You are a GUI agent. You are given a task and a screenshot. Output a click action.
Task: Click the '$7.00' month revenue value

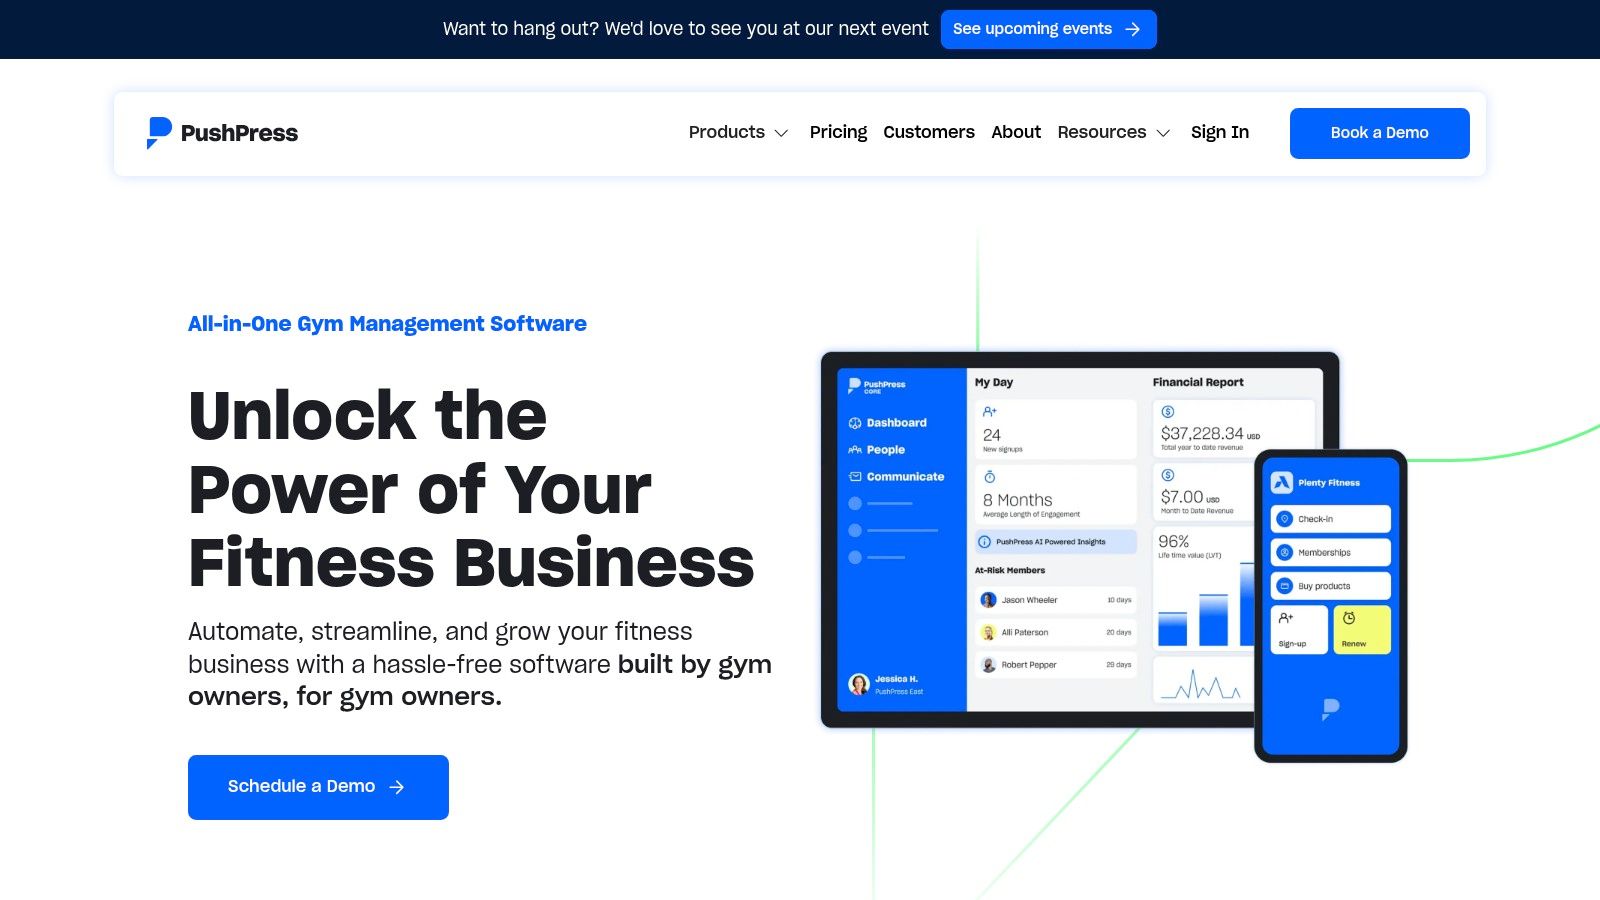[1182, 497]
